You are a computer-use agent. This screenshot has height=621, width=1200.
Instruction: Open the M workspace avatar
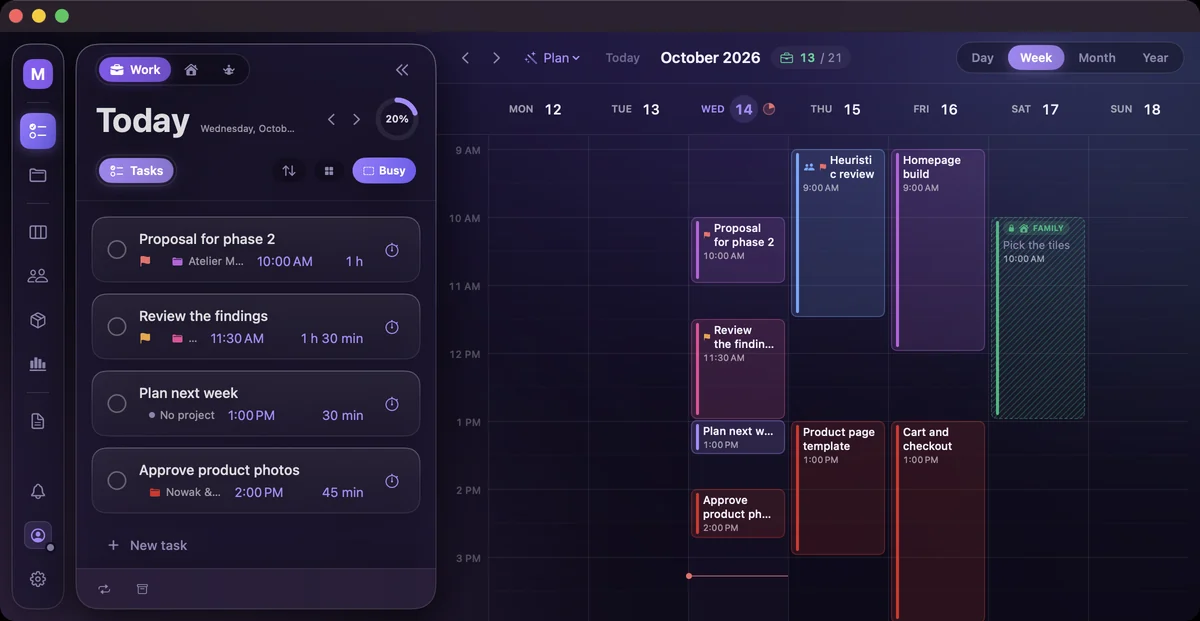[38, 74]
